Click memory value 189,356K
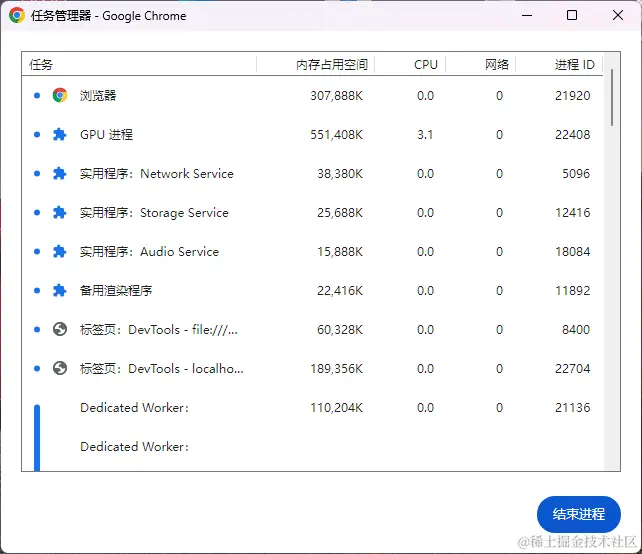The width and height of the screenshot is (642, 554). coord(336,369)
